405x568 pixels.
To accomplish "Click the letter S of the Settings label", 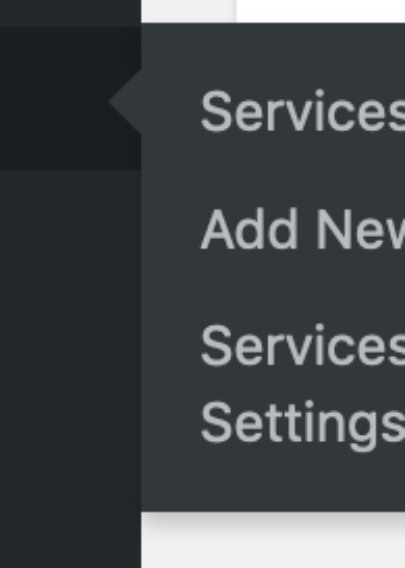I will click(x=216, y=422).
